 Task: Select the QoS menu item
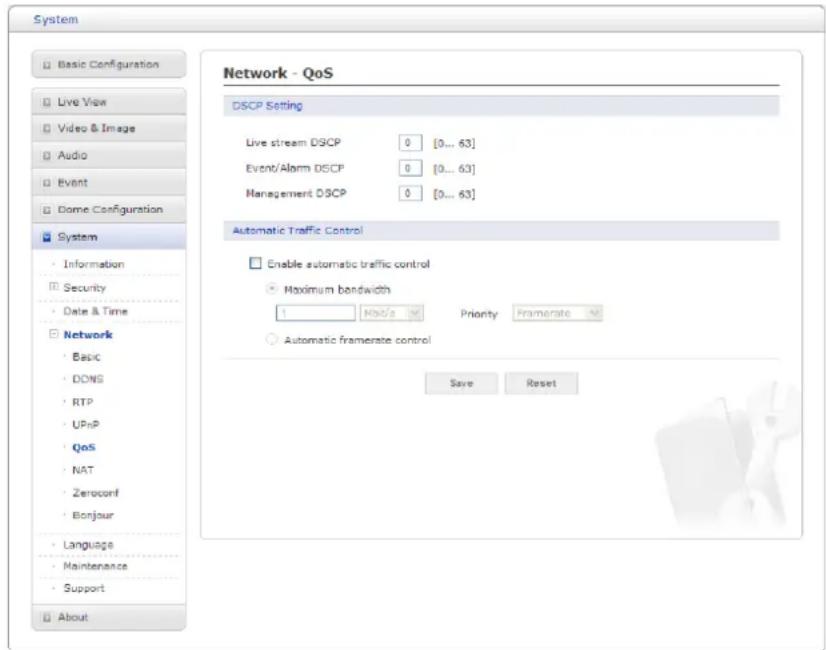(x=84, y=448)
